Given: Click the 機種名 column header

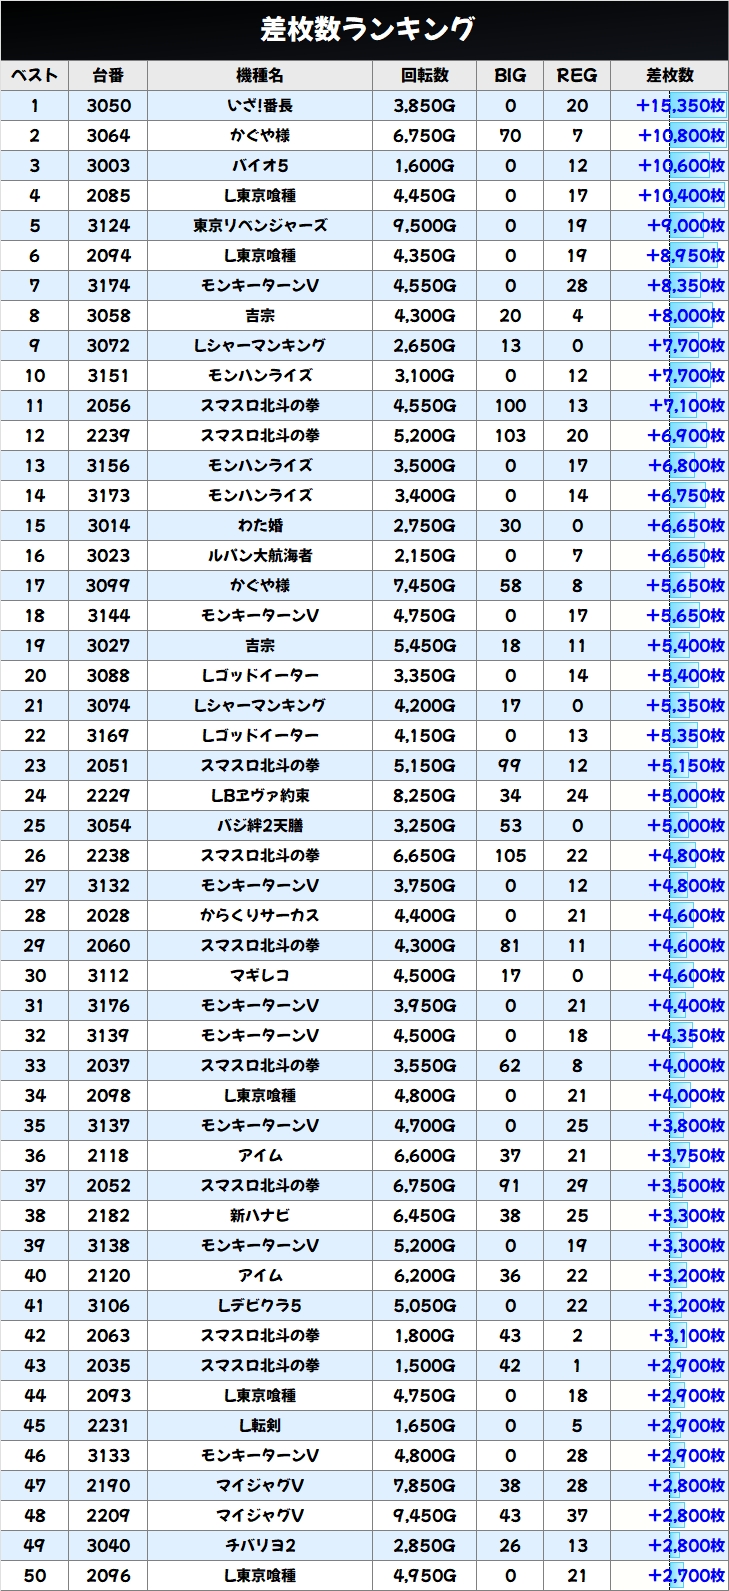Looking at the screenshot, I should click(x=260, y=75).
